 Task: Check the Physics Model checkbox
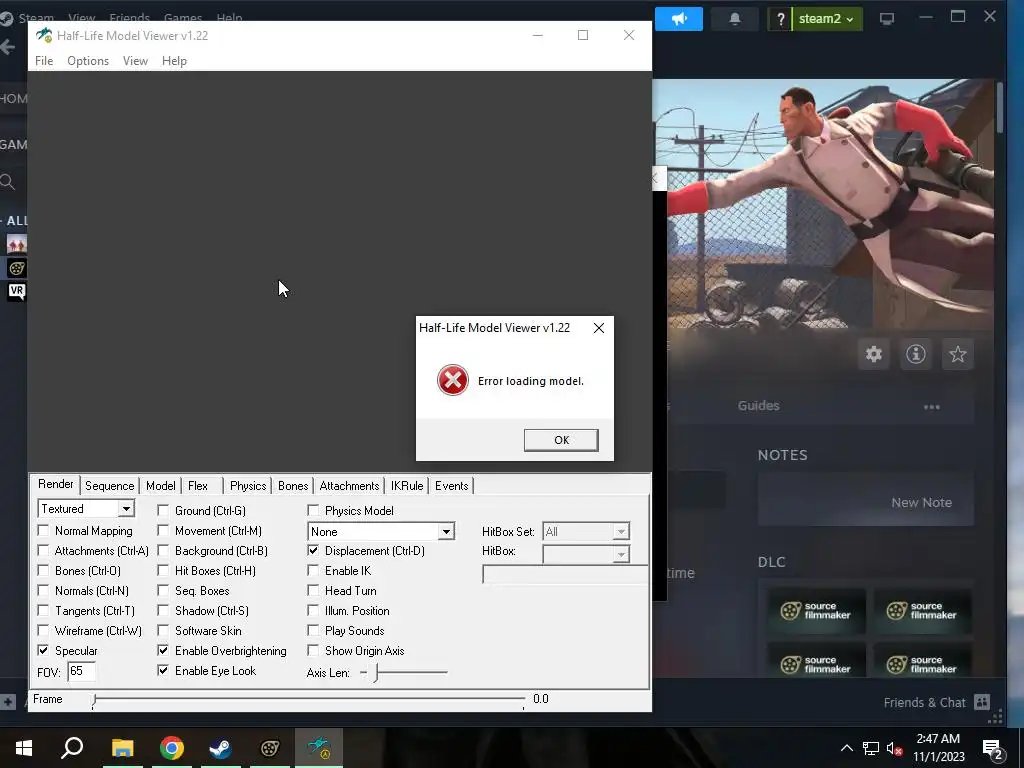pyautogui.click(x=313, y=510)
